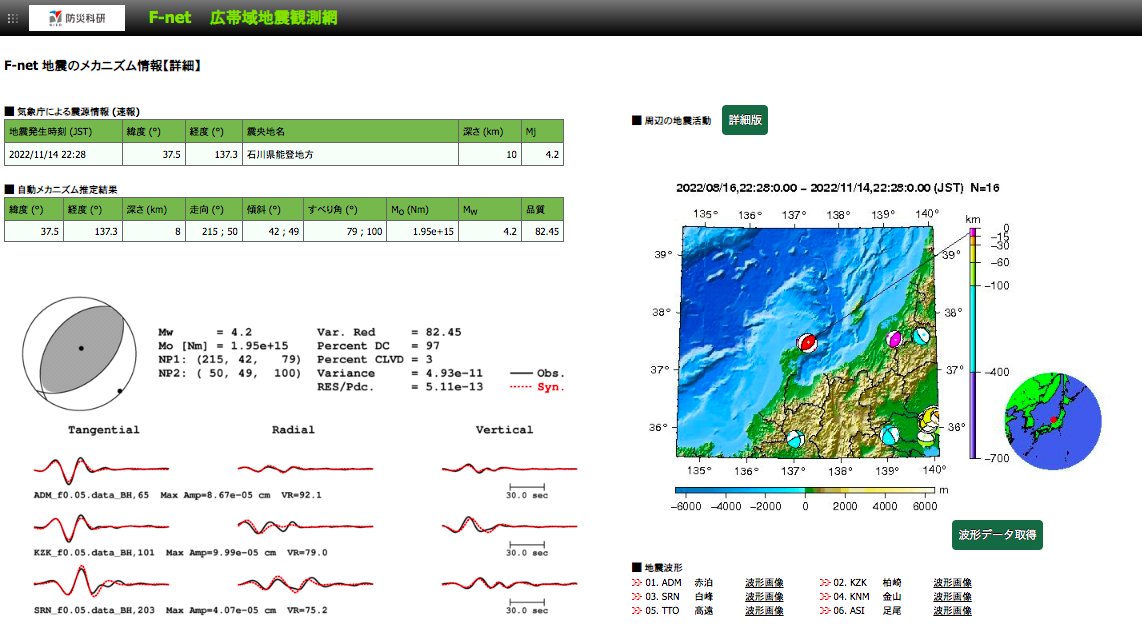1142x641 pixels.
Task: Click the Mj column header
Action: tap(542, 132)
